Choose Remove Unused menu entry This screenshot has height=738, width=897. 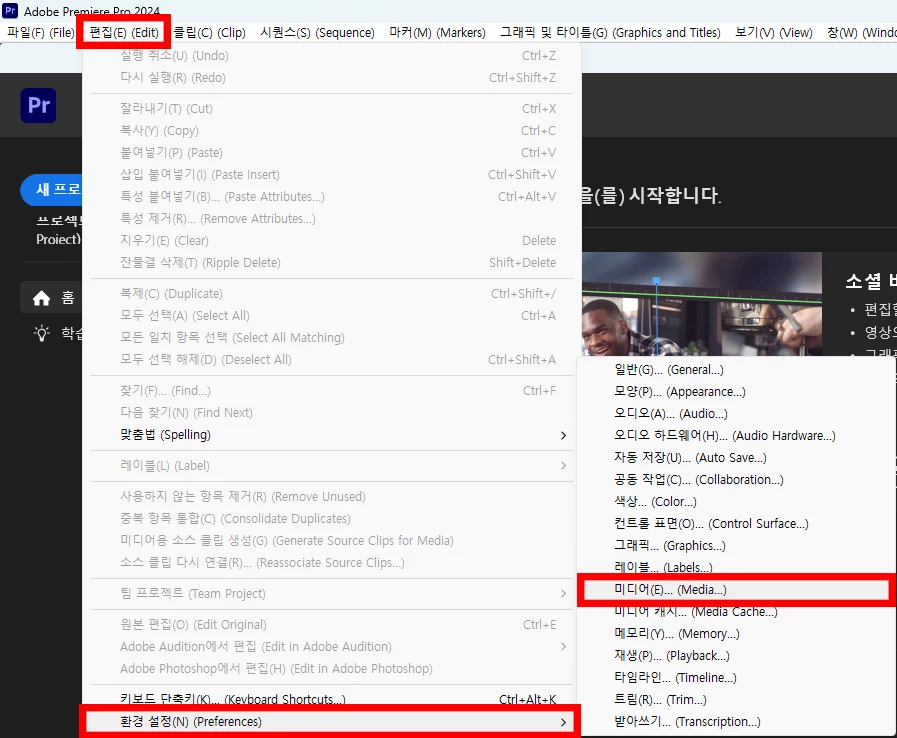coord(332,497)
